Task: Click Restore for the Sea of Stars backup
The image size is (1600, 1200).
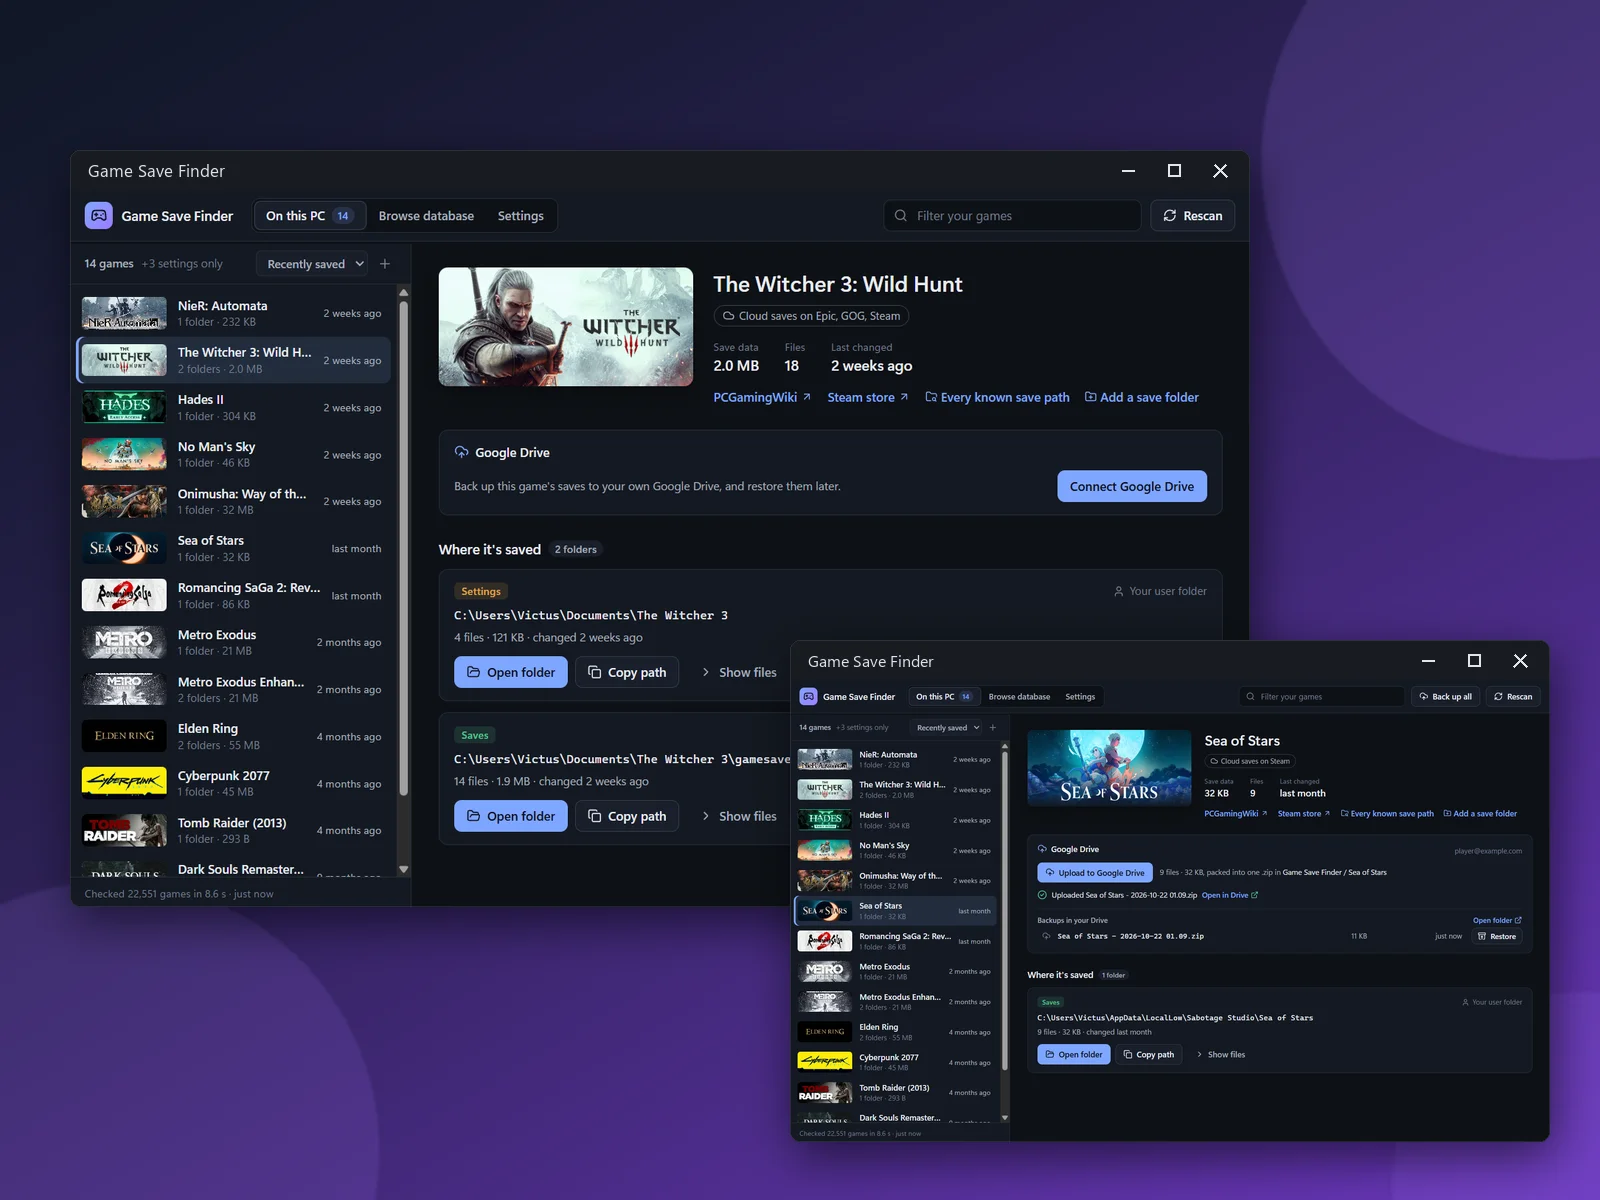Action: [1497, 937]
